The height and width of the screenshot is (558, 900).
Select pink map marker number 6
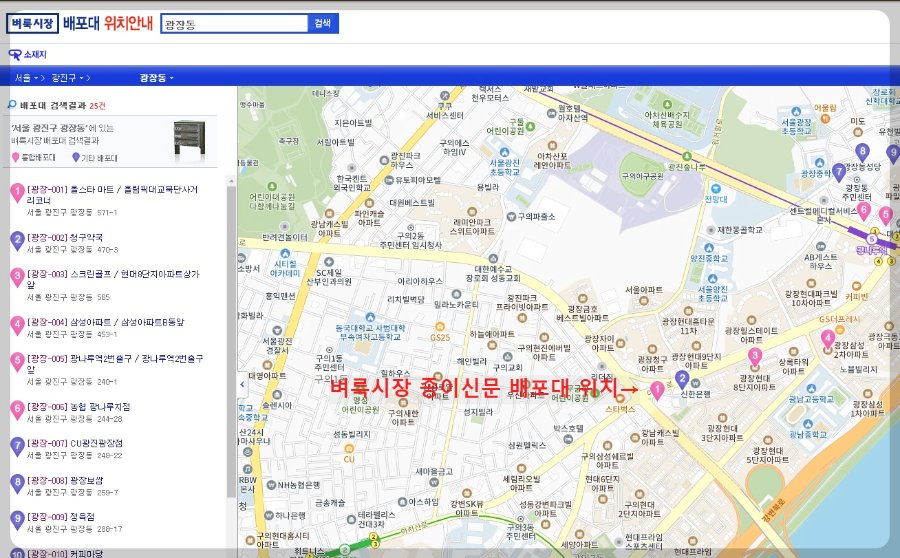pos(863,211)
